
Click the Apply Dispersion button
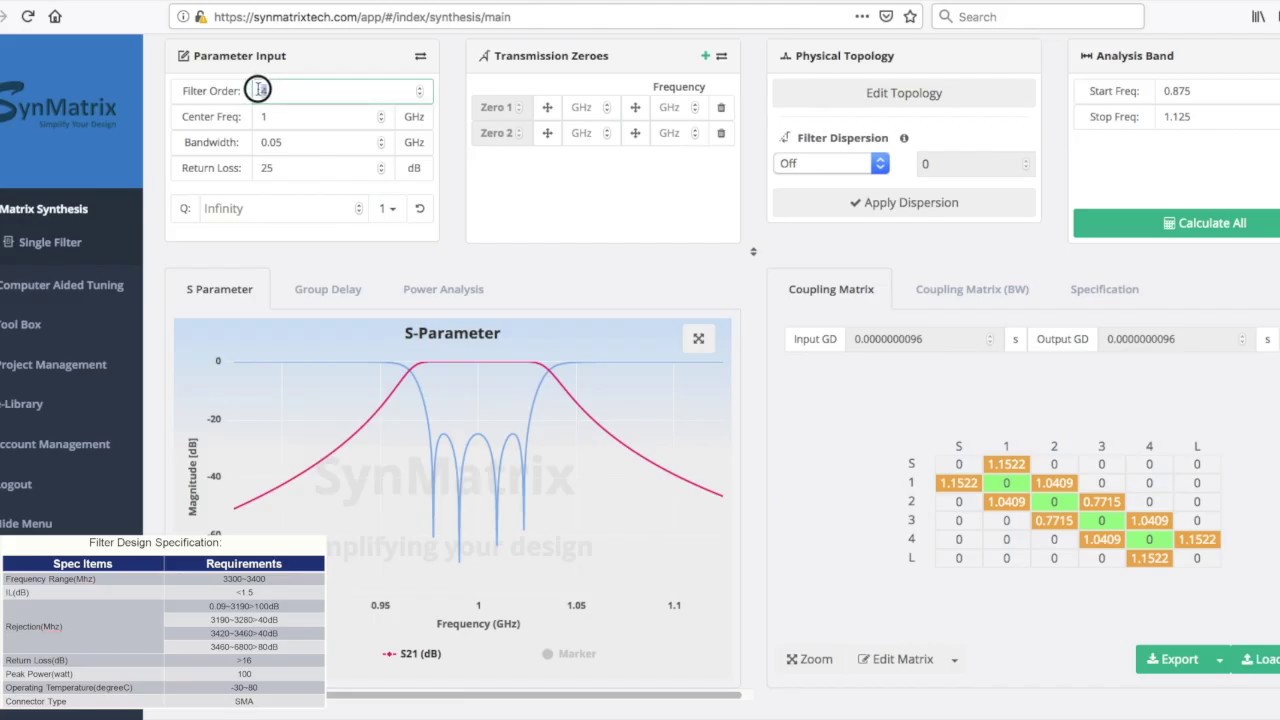pos(904,202)
